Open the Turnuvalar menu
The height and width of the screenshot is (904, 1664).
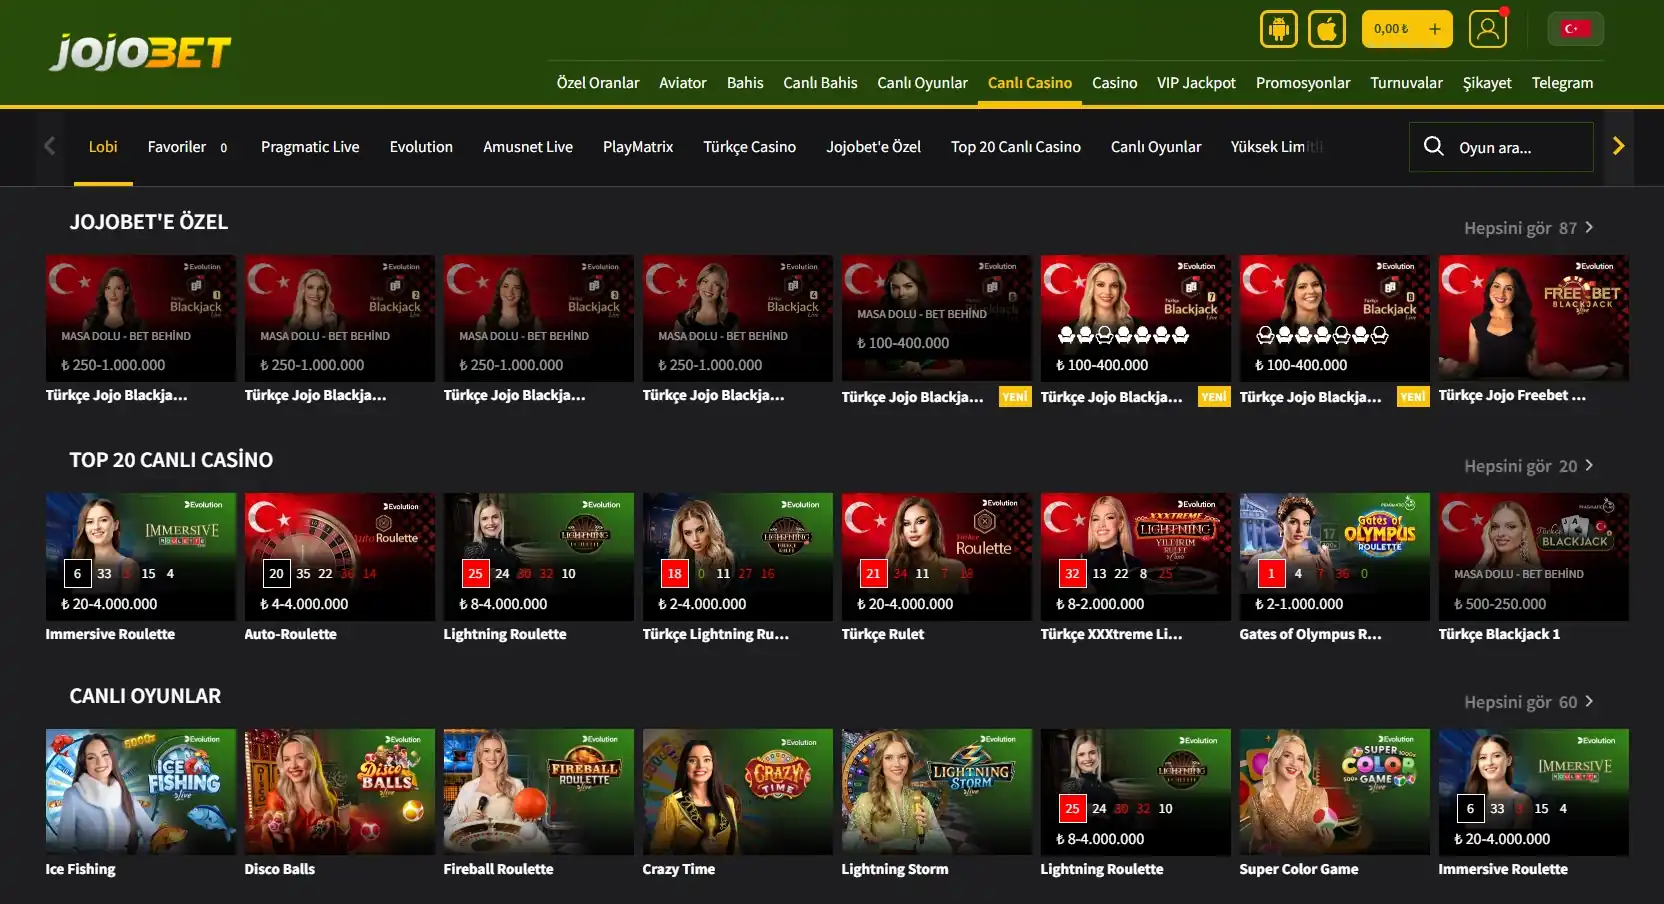(1406, 83)
